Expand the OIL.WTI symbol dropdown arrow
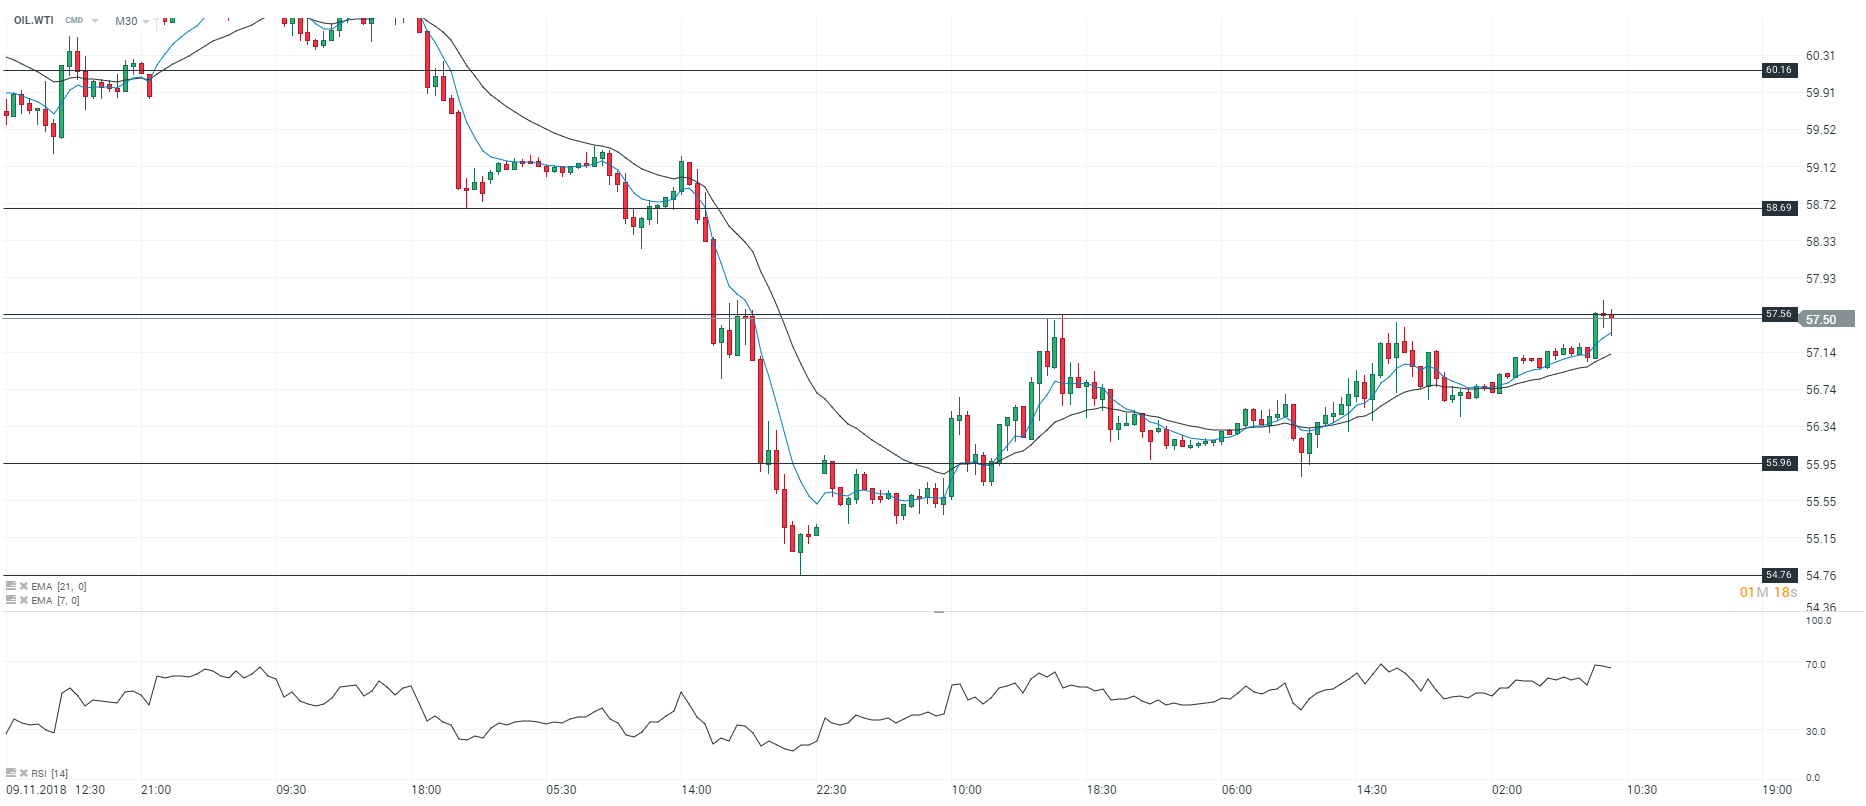This screenshot has height=806, width=1866. (96, 21)
